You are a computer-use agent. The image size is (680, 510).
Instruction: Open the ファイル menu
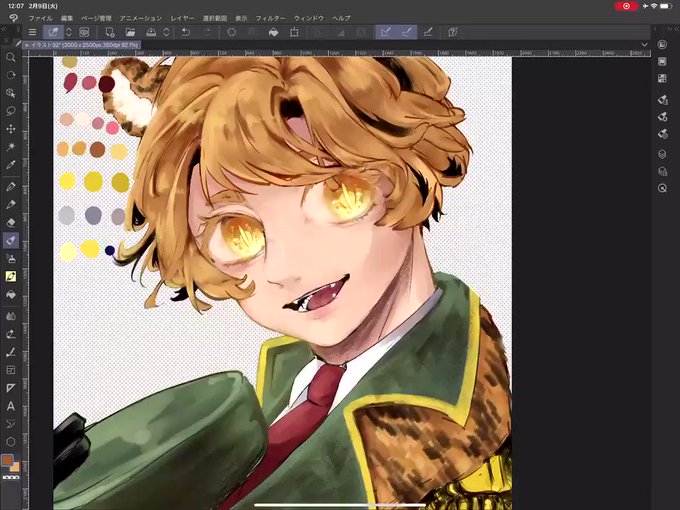40,18
